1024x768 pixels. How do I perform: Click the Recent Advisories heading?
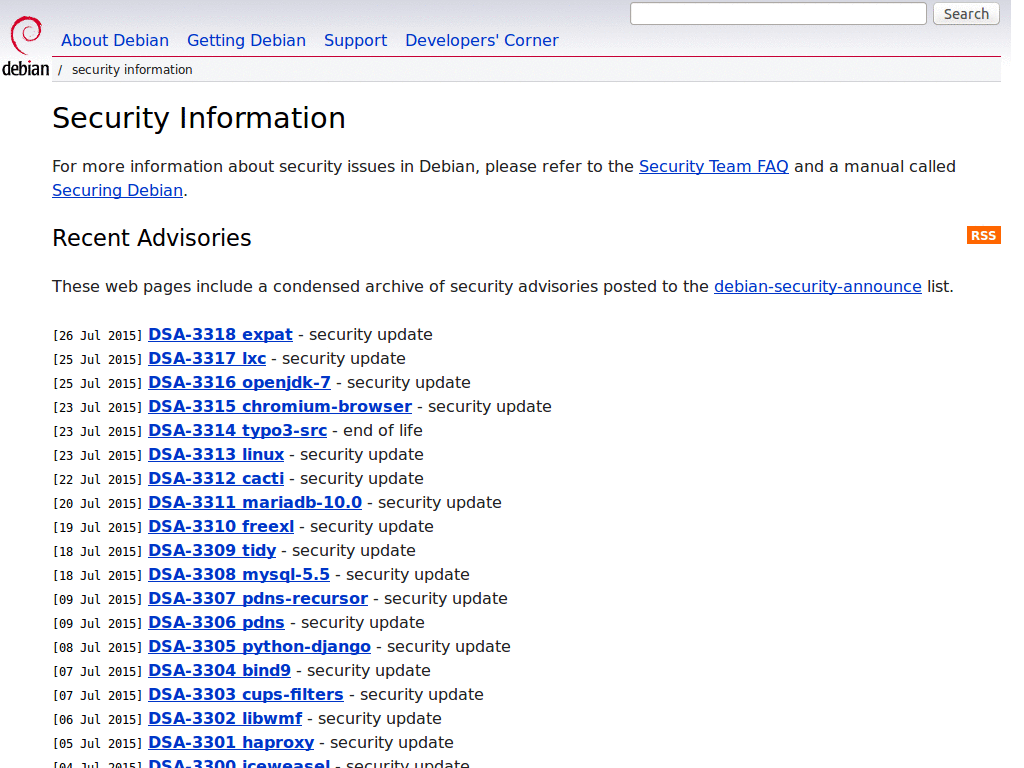point(152,238)
